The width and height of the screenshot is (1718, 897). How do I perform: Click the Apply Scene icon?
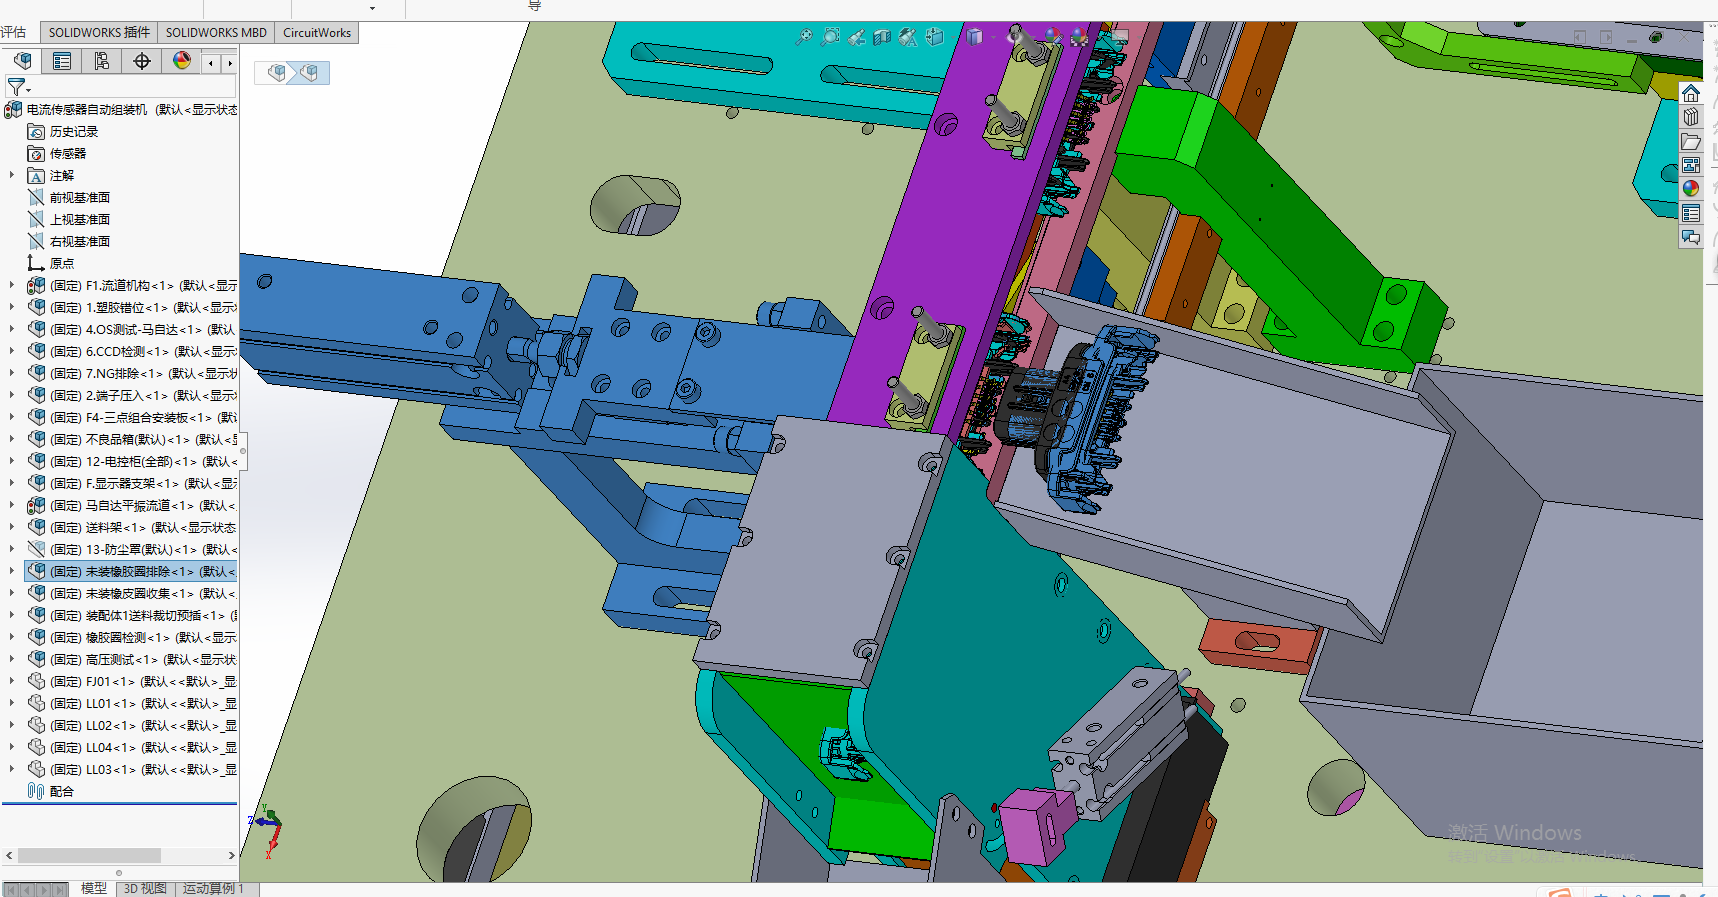1079,37
